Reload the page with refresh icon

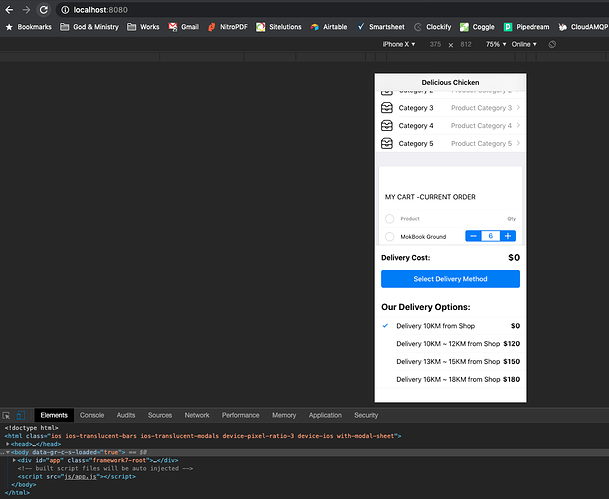coord(44,10)
